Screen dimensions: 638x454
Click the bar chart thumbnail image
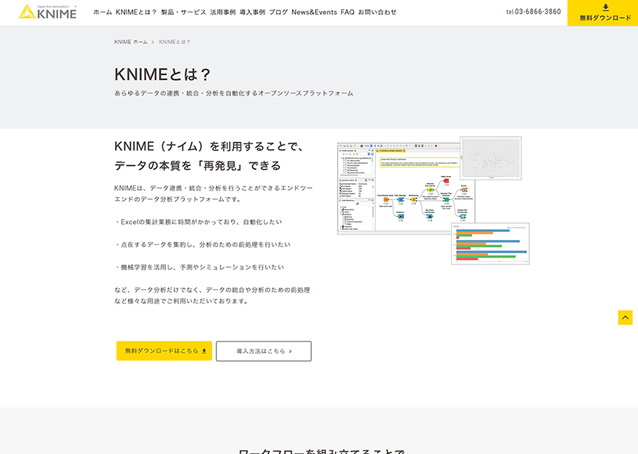coord(490,243)
